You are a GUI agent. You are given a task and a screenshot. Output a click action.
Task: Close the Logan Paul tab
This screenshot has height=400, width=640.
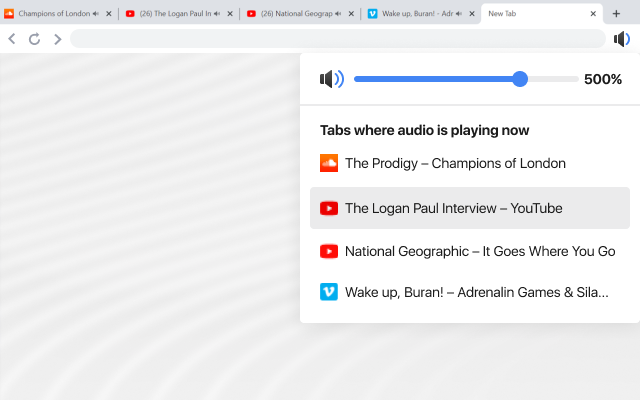230,13
